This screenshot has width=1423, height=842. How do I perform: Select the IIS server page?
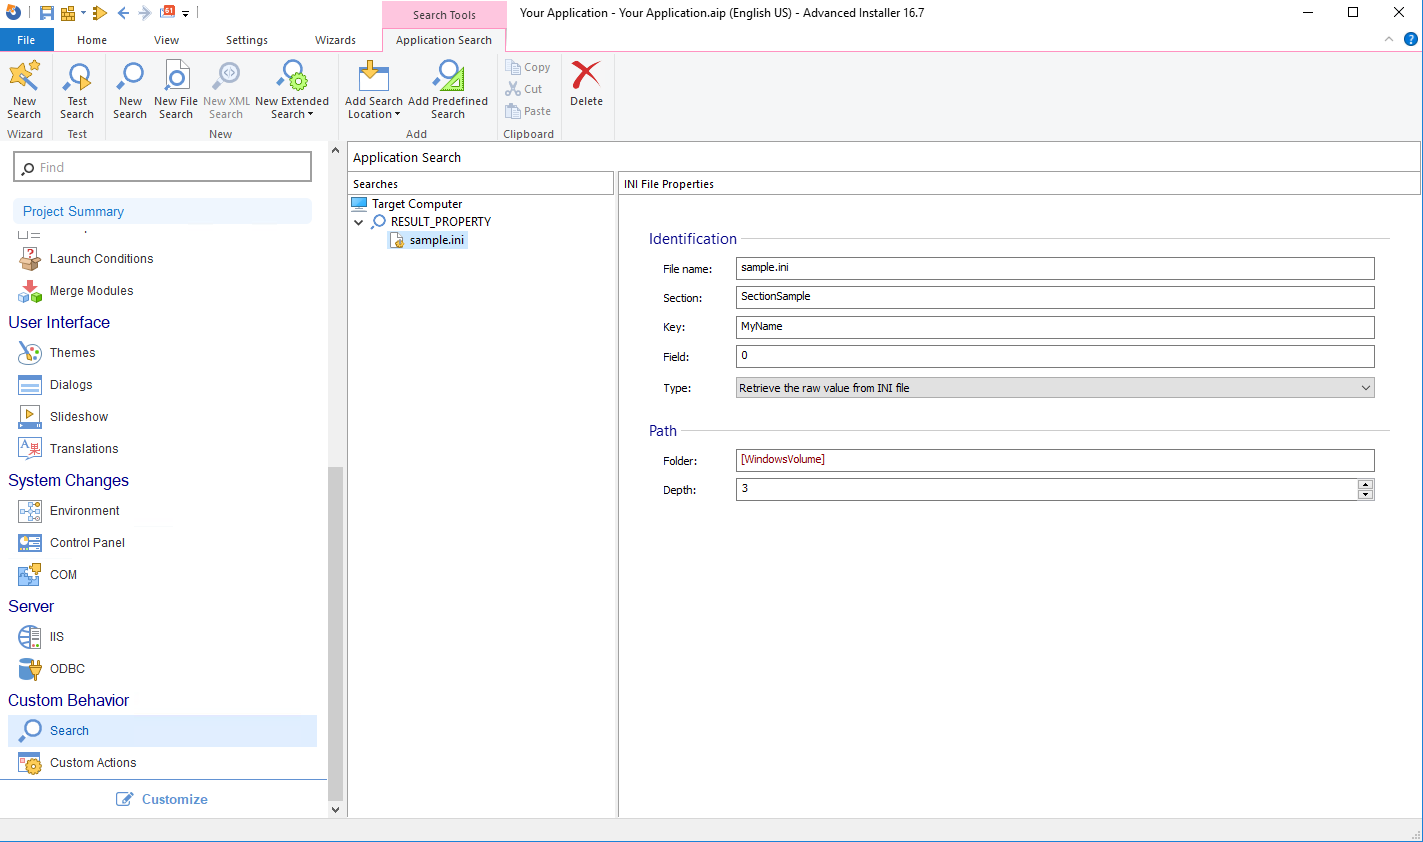(57, 636)
